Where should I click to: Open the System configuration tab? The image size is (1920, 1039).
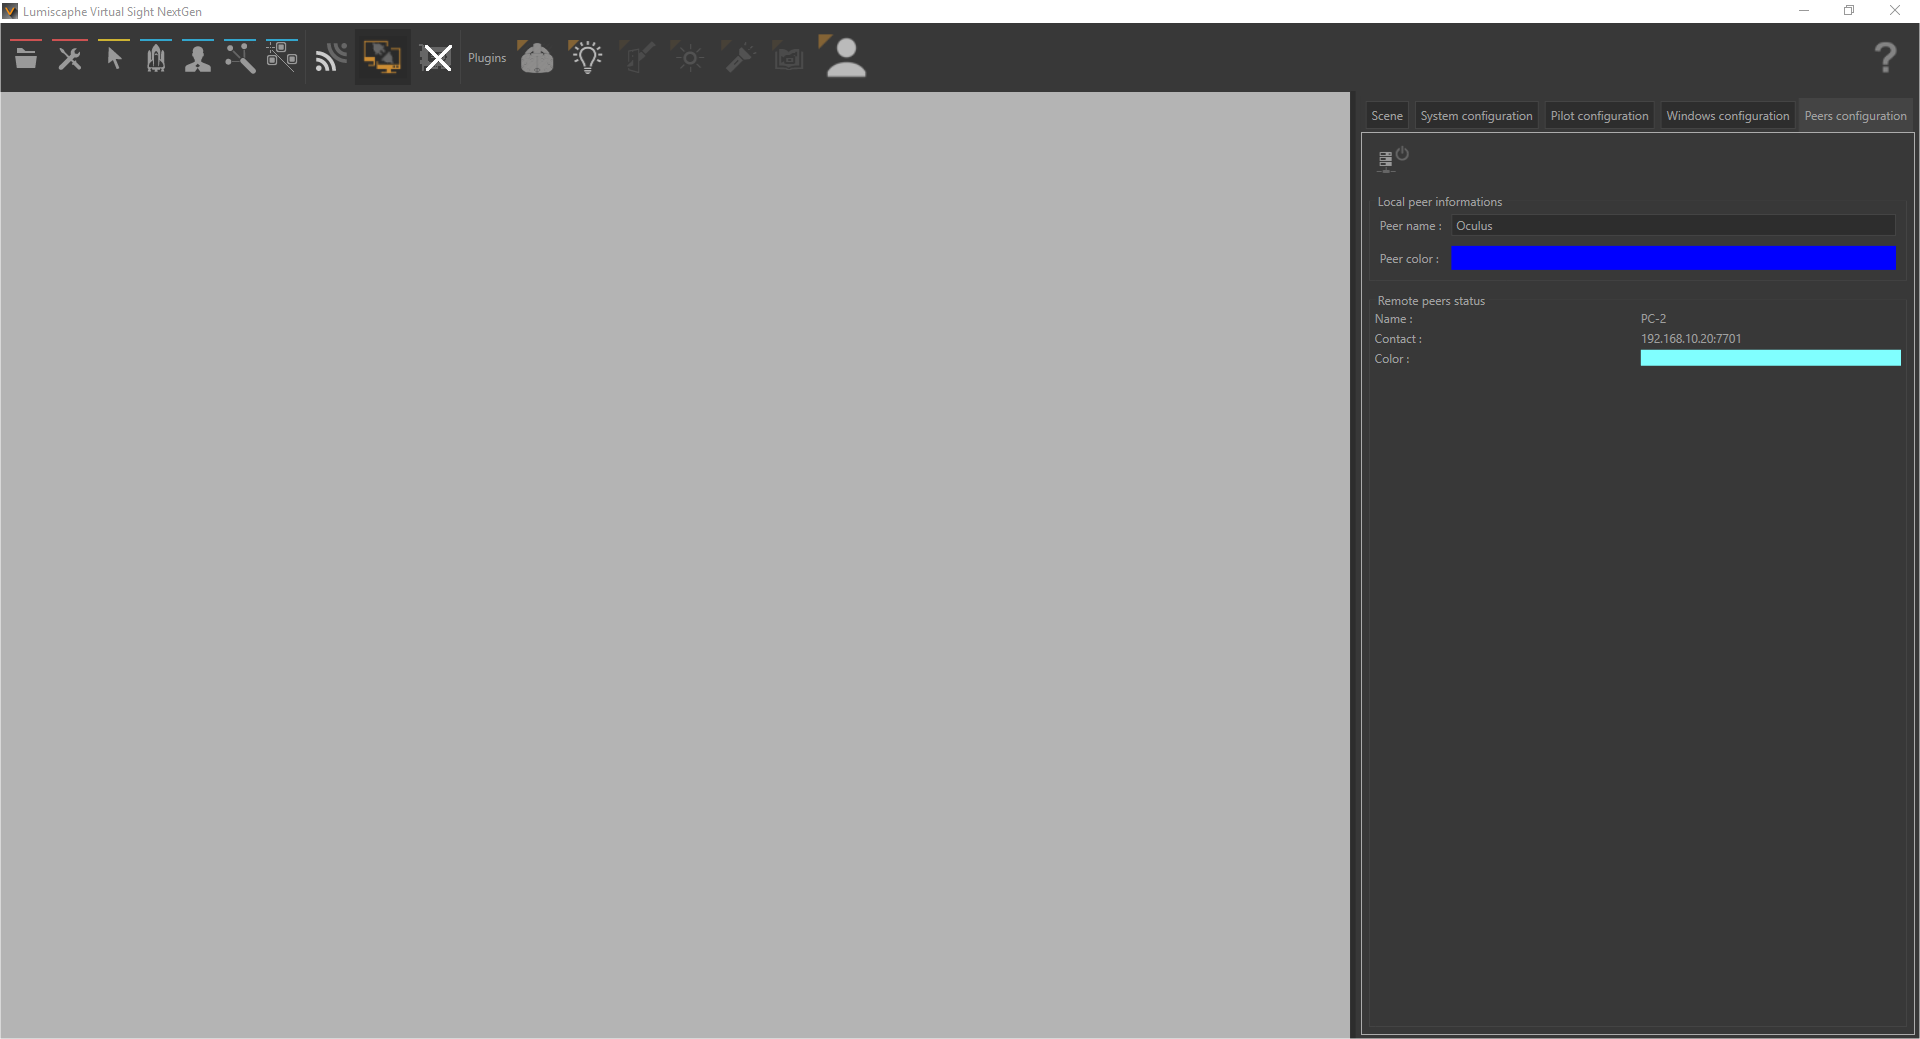1476,116
